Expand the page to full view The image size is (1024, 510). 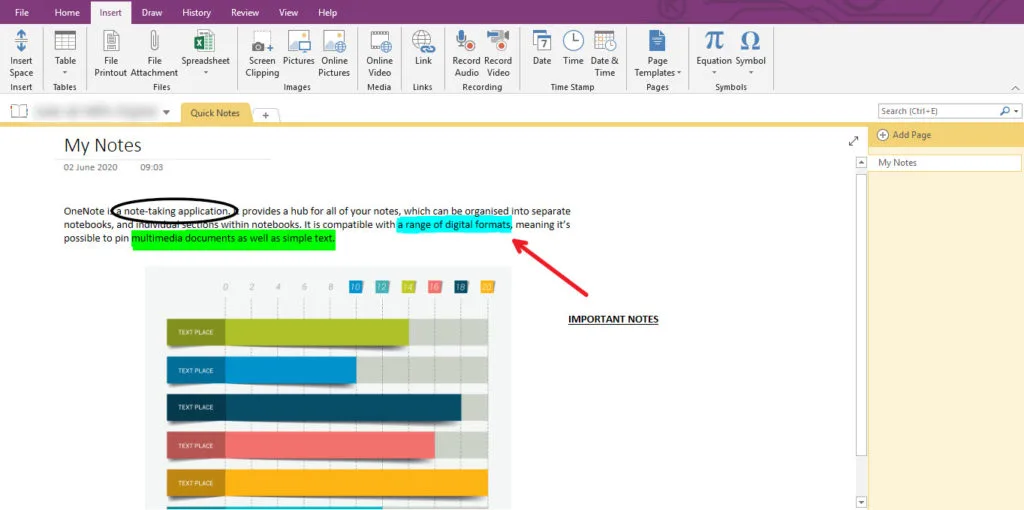[853, 141]
